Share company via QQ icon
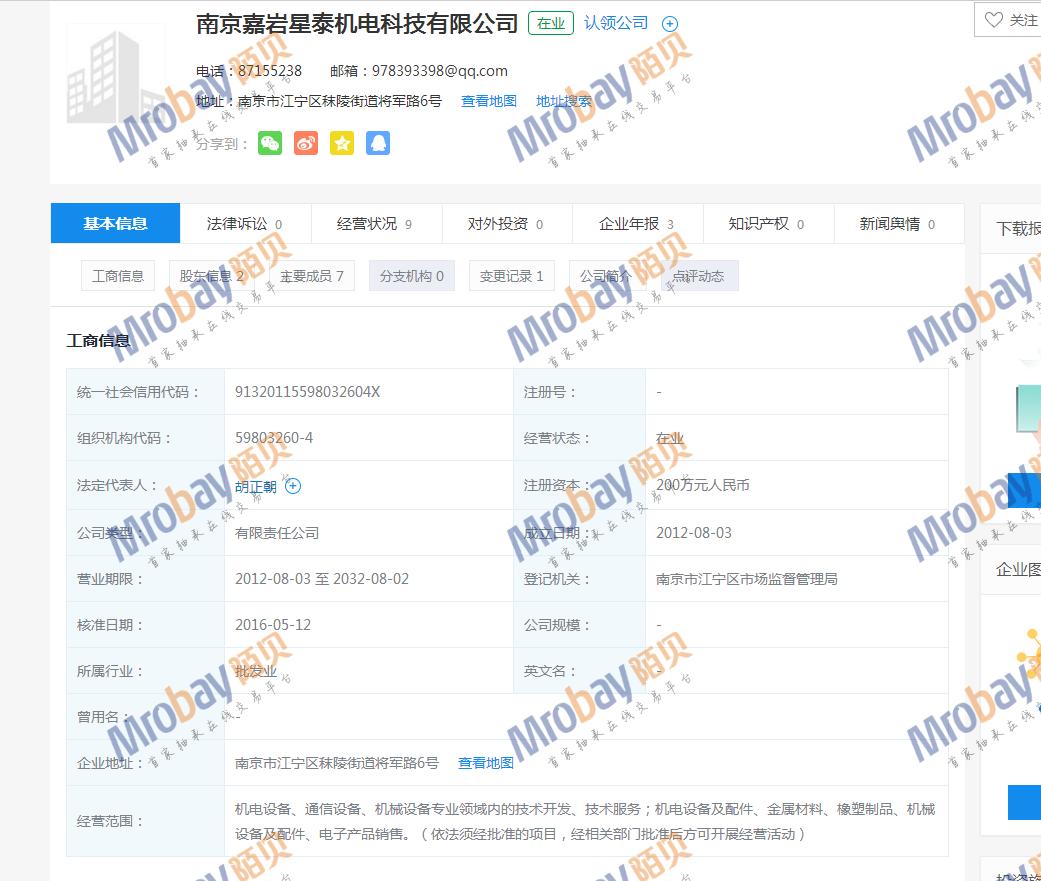1041x881 pixels. click(378, 144)
